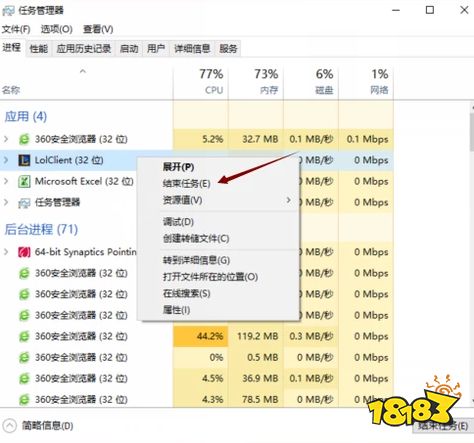The height and width of the screenshot is (443, 474).
Task: Open 属性(I) from the context menu
Action: (176, 310)
